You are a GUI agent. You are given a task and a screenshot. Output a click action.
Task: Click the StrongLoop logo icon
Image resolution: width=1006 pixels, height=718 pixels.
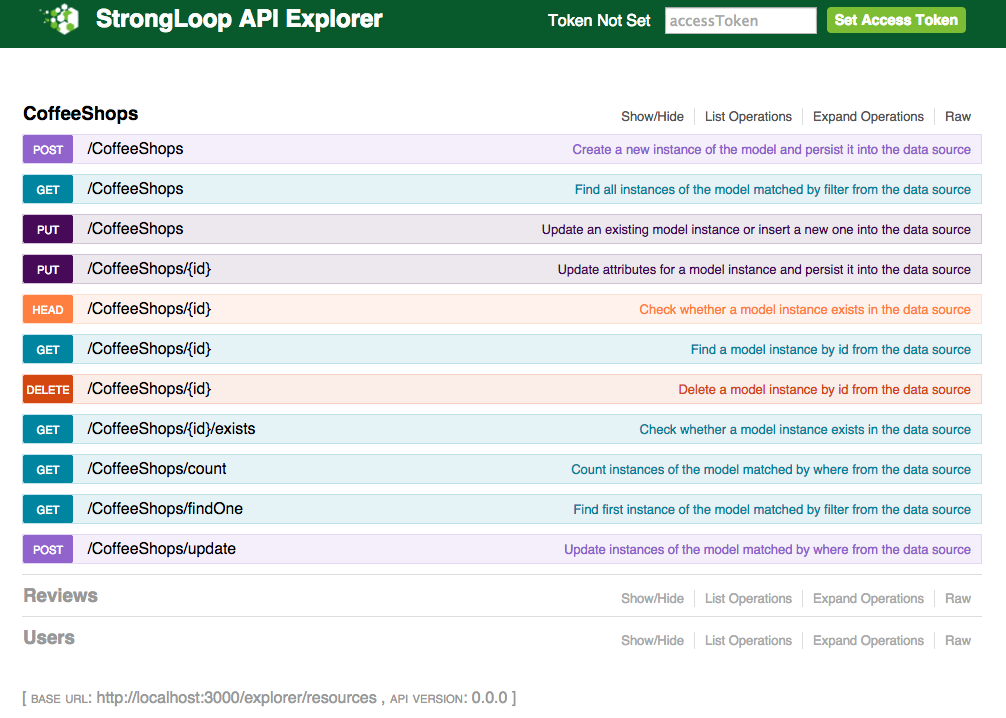60,19
